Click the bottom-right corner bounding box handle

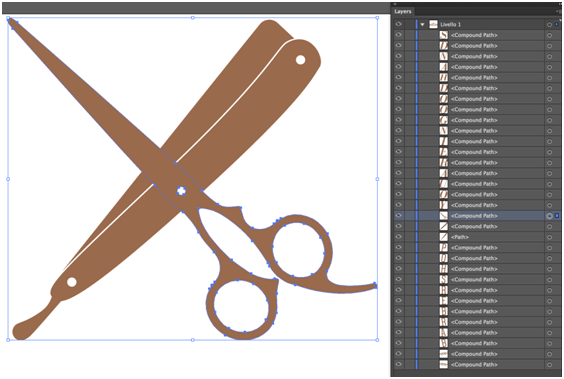click(377, 340)
